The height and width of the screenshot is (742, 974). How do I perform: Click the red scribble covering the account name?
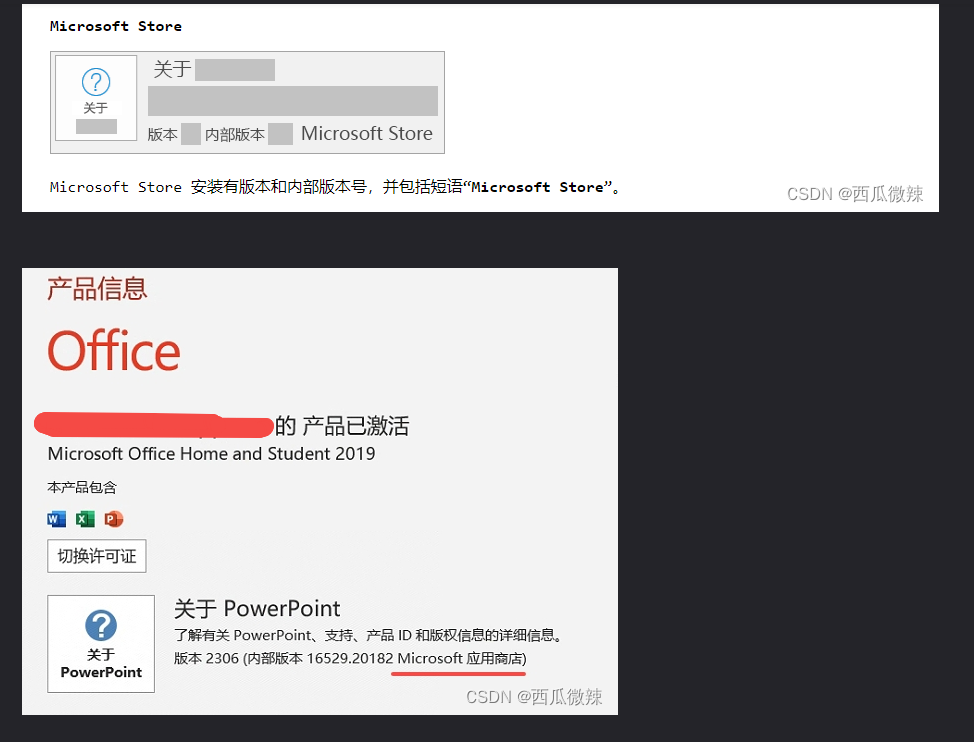[153, 425]
